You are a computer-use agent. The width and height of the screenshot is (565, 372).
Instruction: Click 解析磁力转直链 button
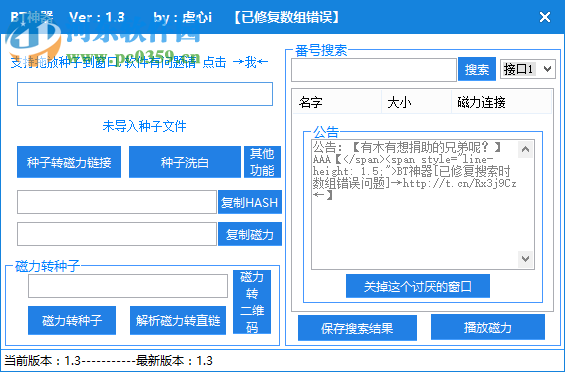(x=178, y=320)
